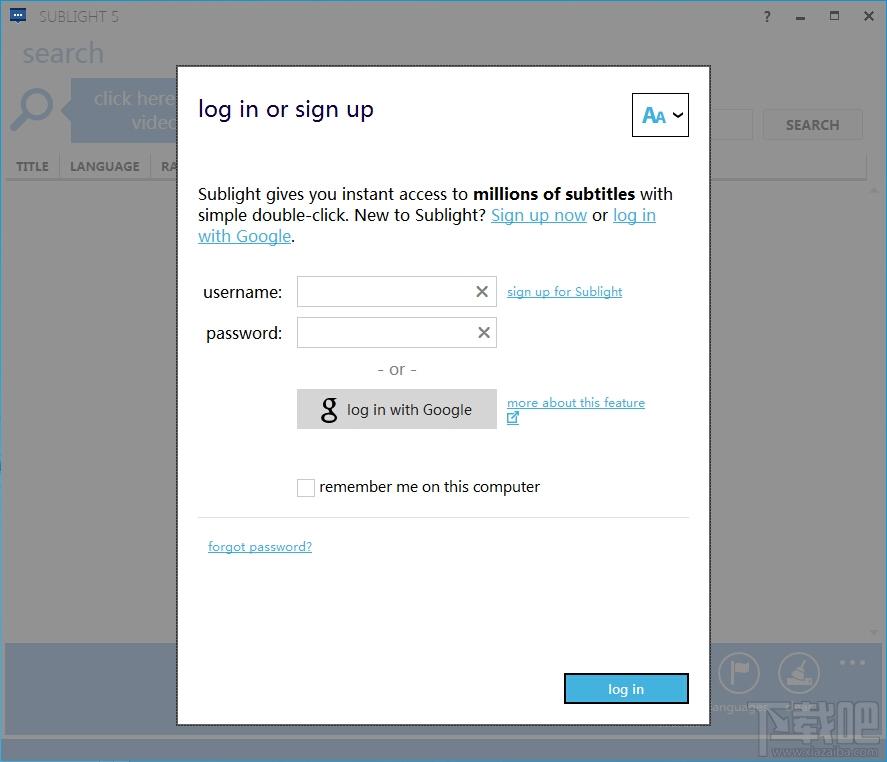Screen dimensions: 887x762
Task: Open the font size AA dropdown
Action: (x=660, y=115)
